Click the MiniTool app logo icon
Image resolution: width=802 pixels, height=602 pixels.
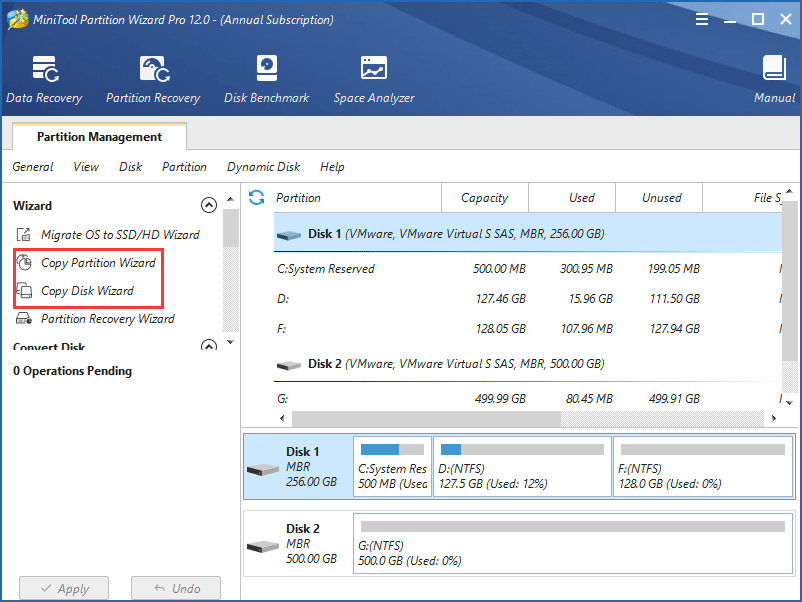17,19
